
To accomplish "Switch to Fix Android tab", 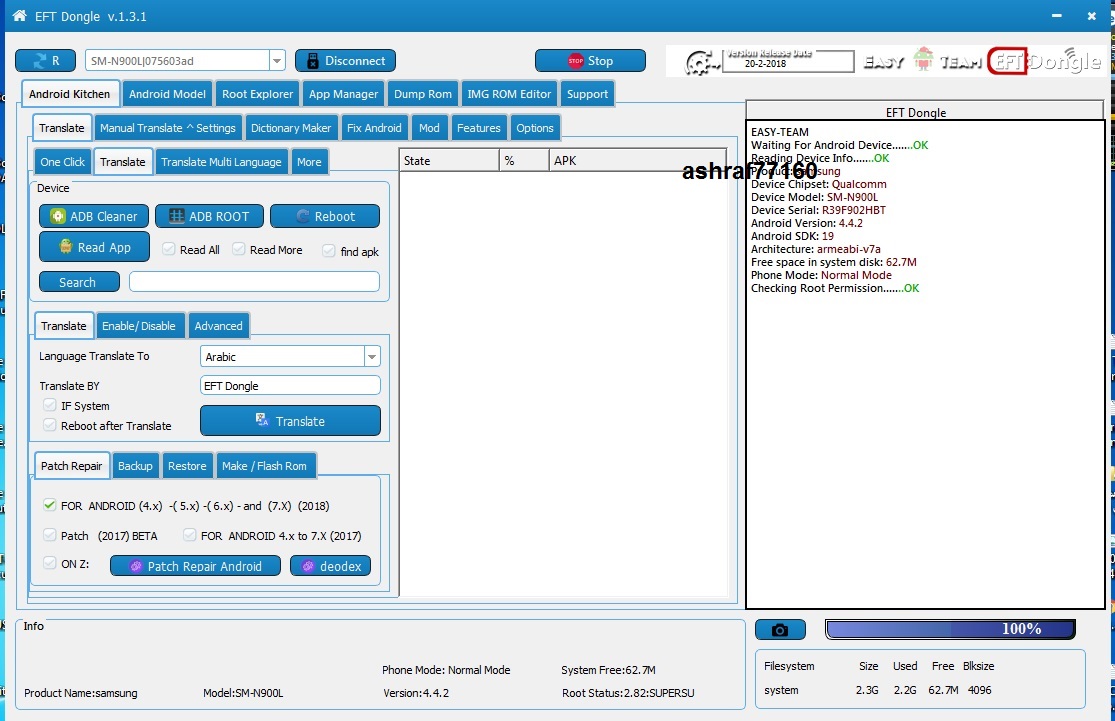I will tap(374, 128).
